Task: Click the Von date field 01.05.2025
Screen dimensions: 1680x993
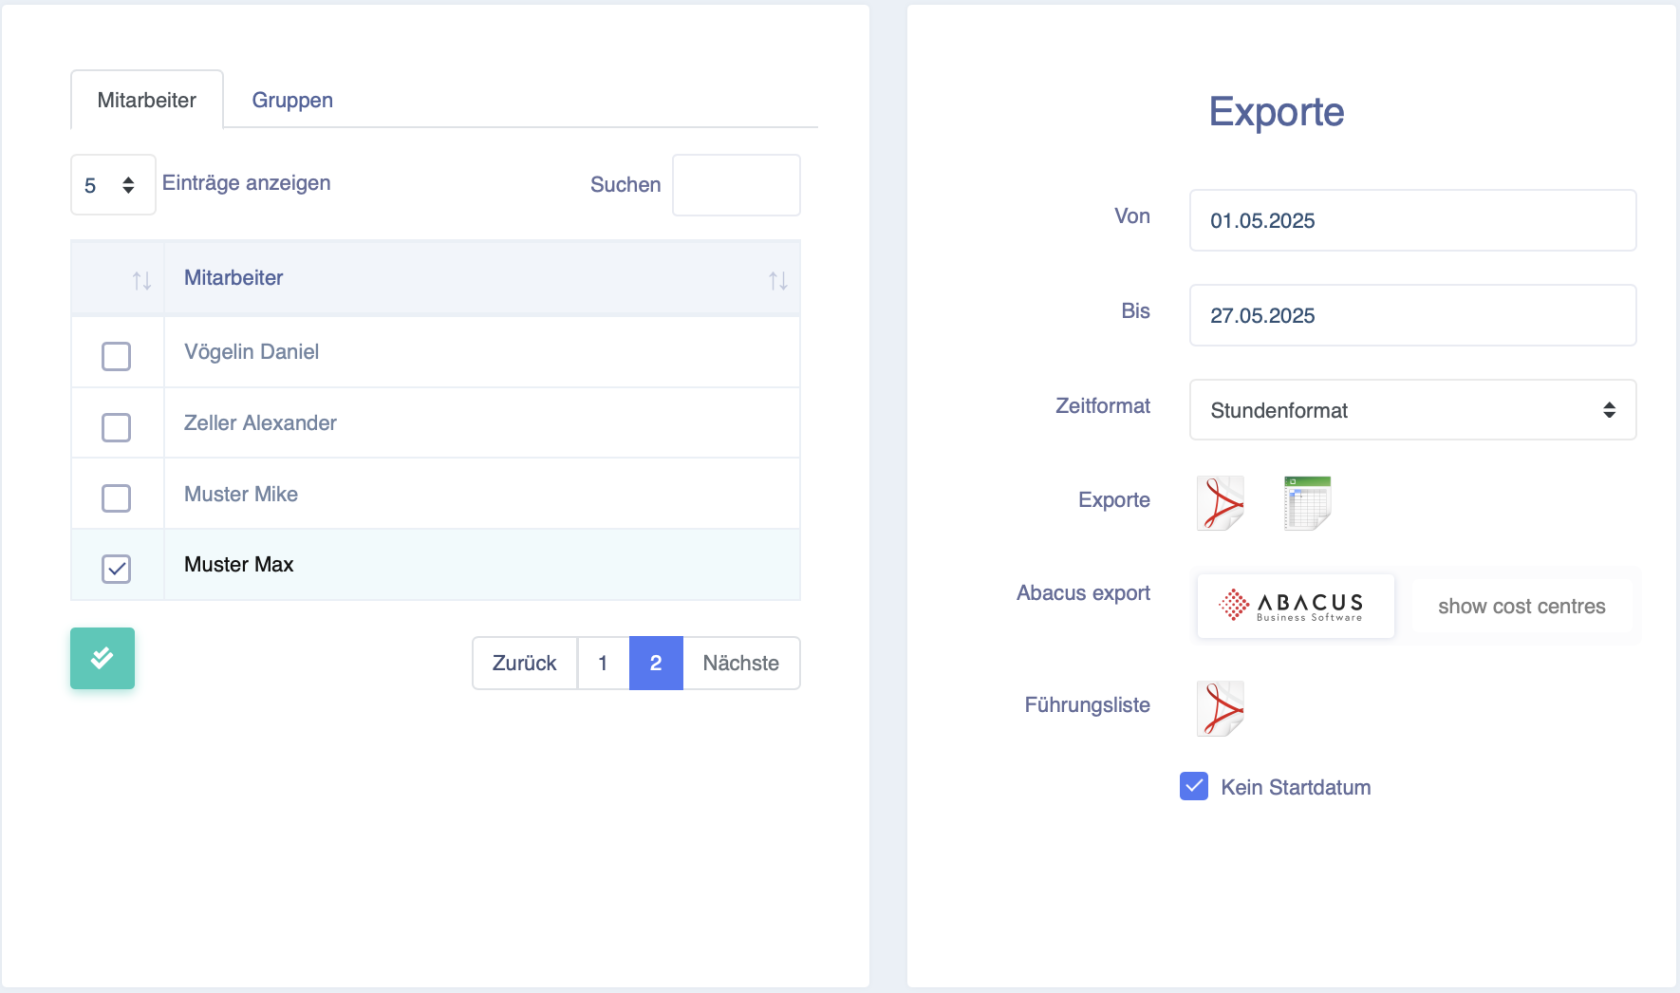Action: [1412, 220]
